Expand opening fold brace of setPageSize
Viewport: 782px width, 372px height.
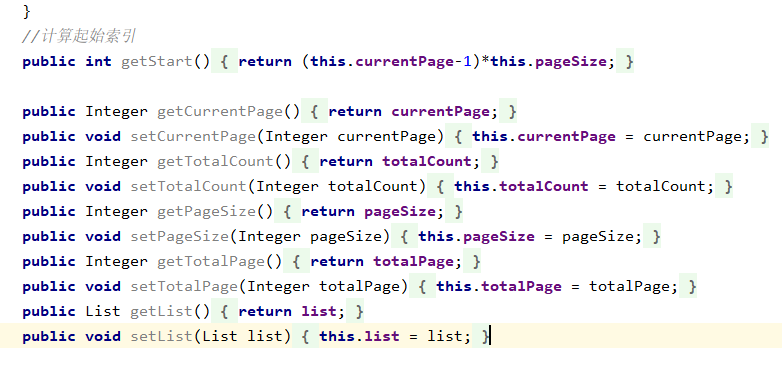404,236
